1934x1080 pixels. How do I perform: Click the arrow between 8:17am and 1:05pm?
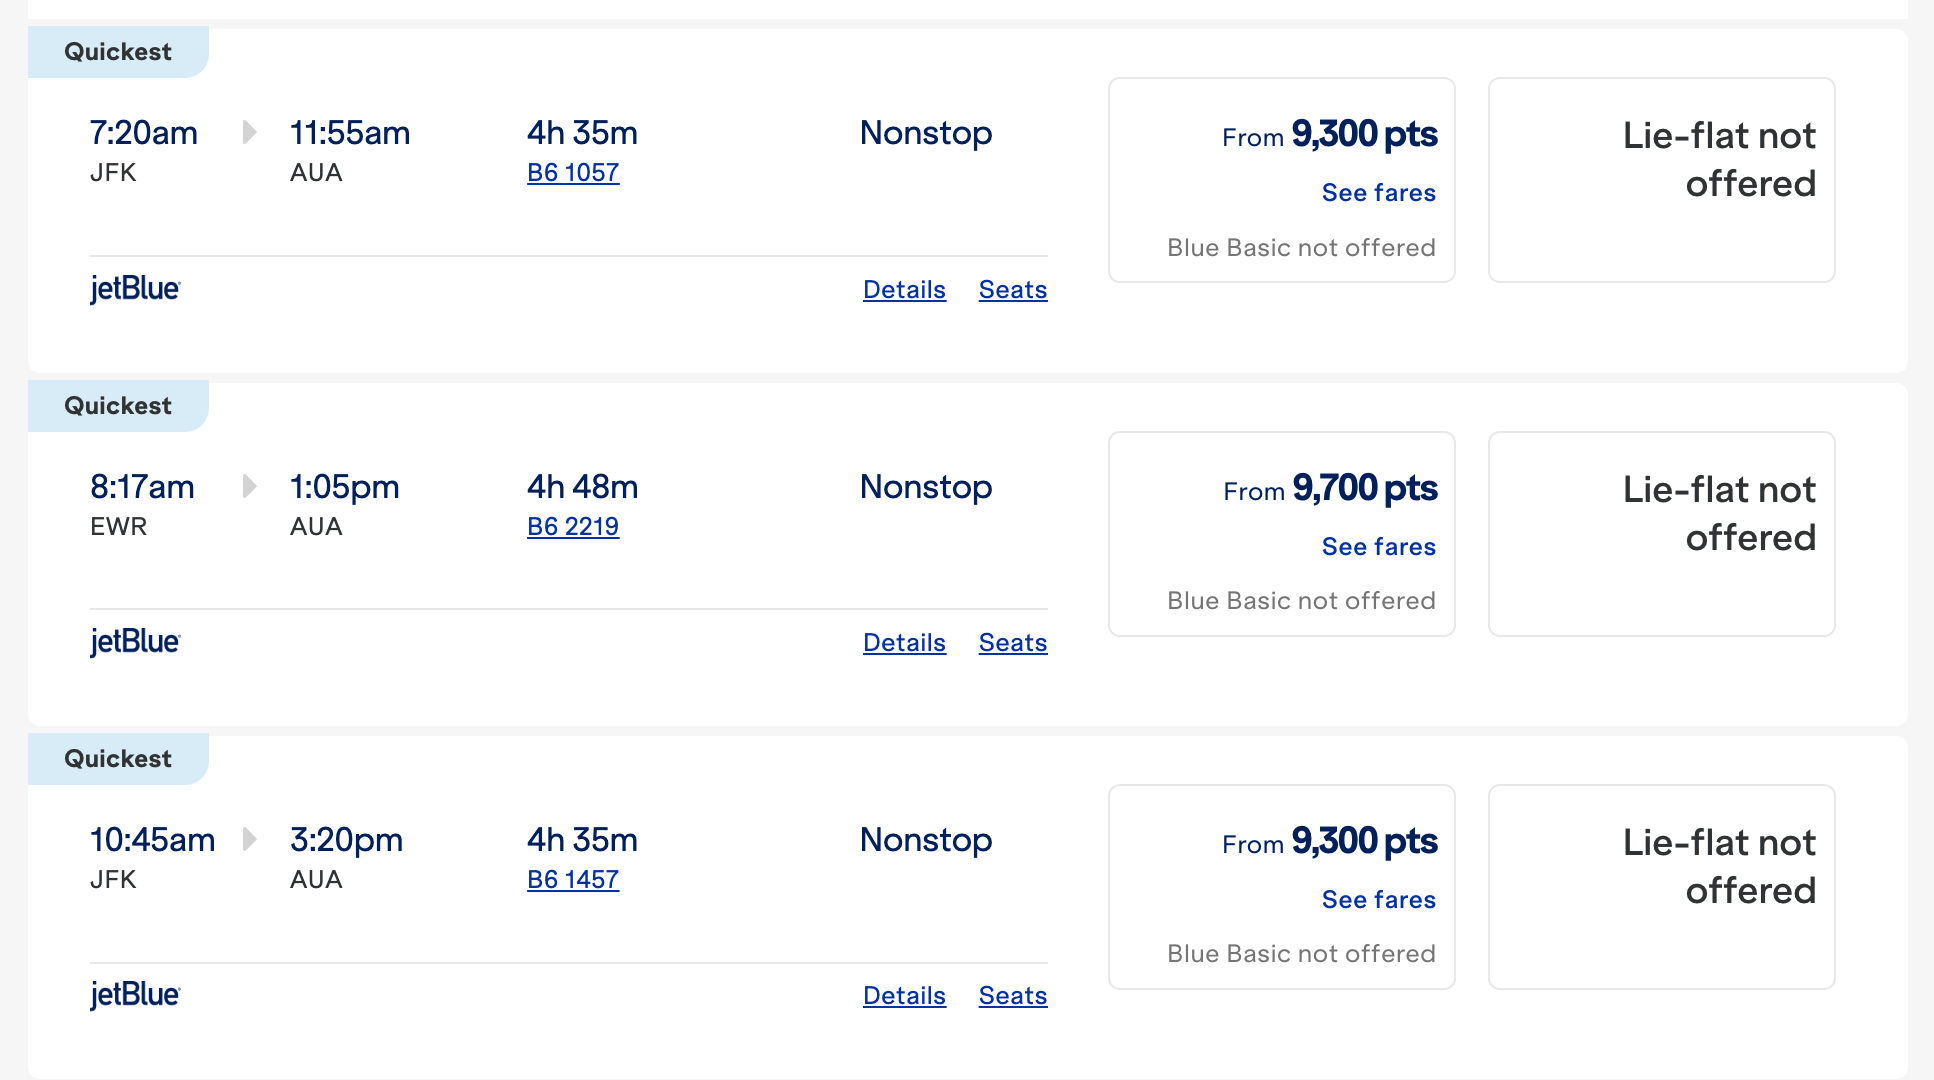[x=249, y=487]
